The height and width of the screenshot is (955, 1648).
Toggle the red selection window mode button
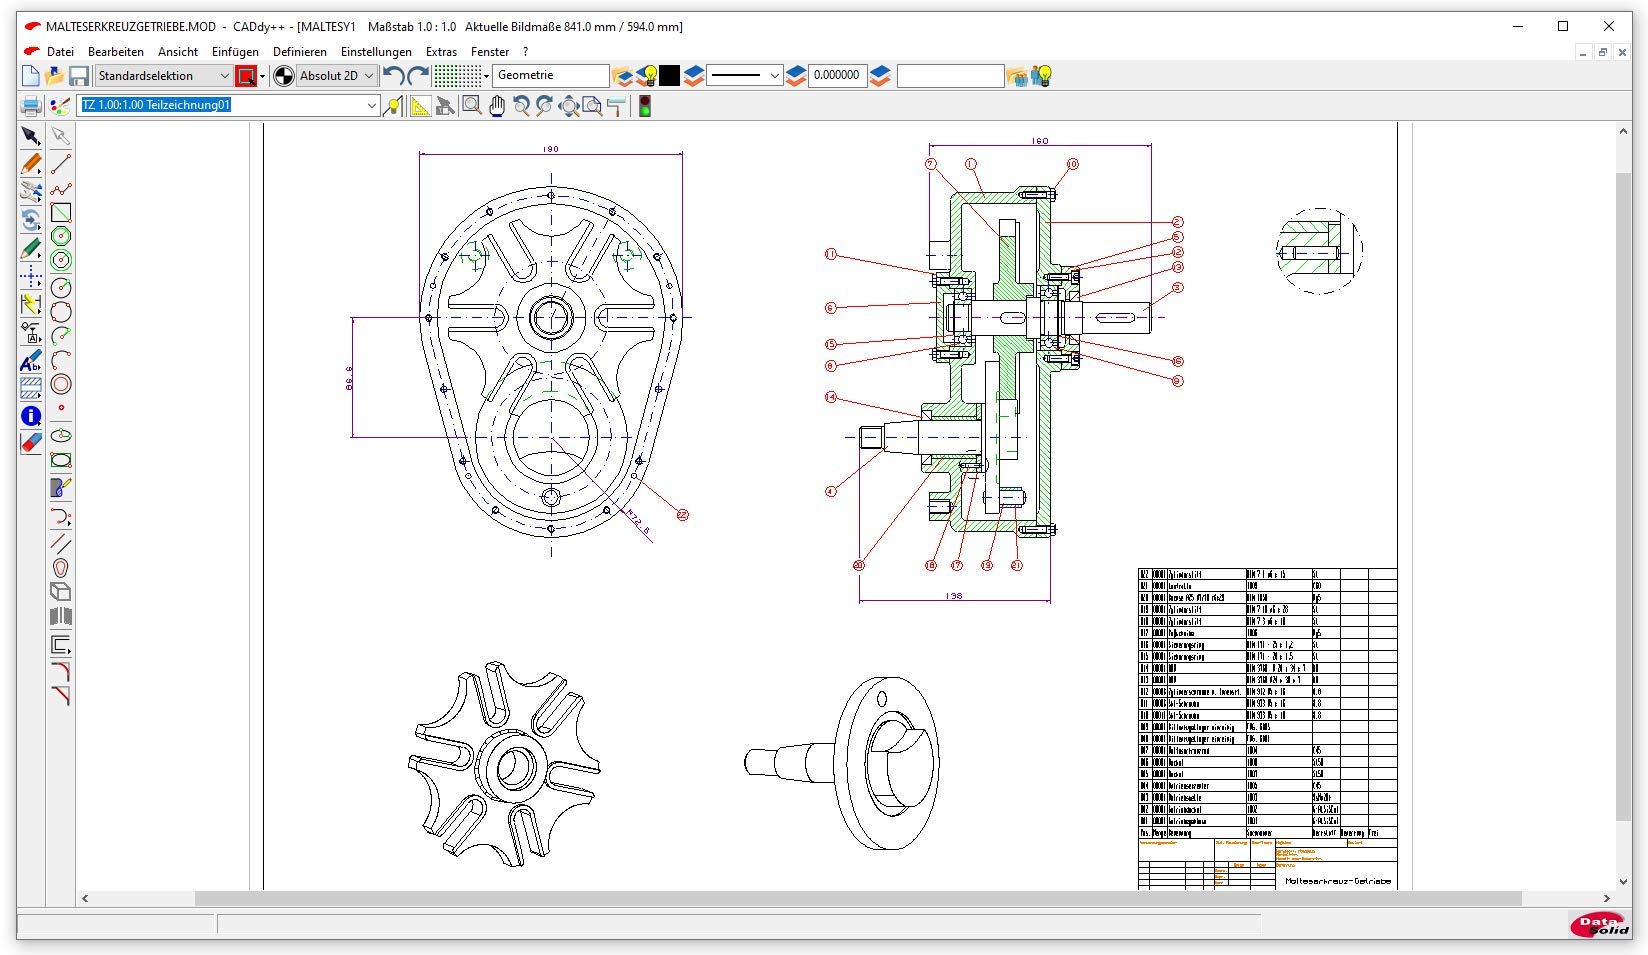pos(246,76)
